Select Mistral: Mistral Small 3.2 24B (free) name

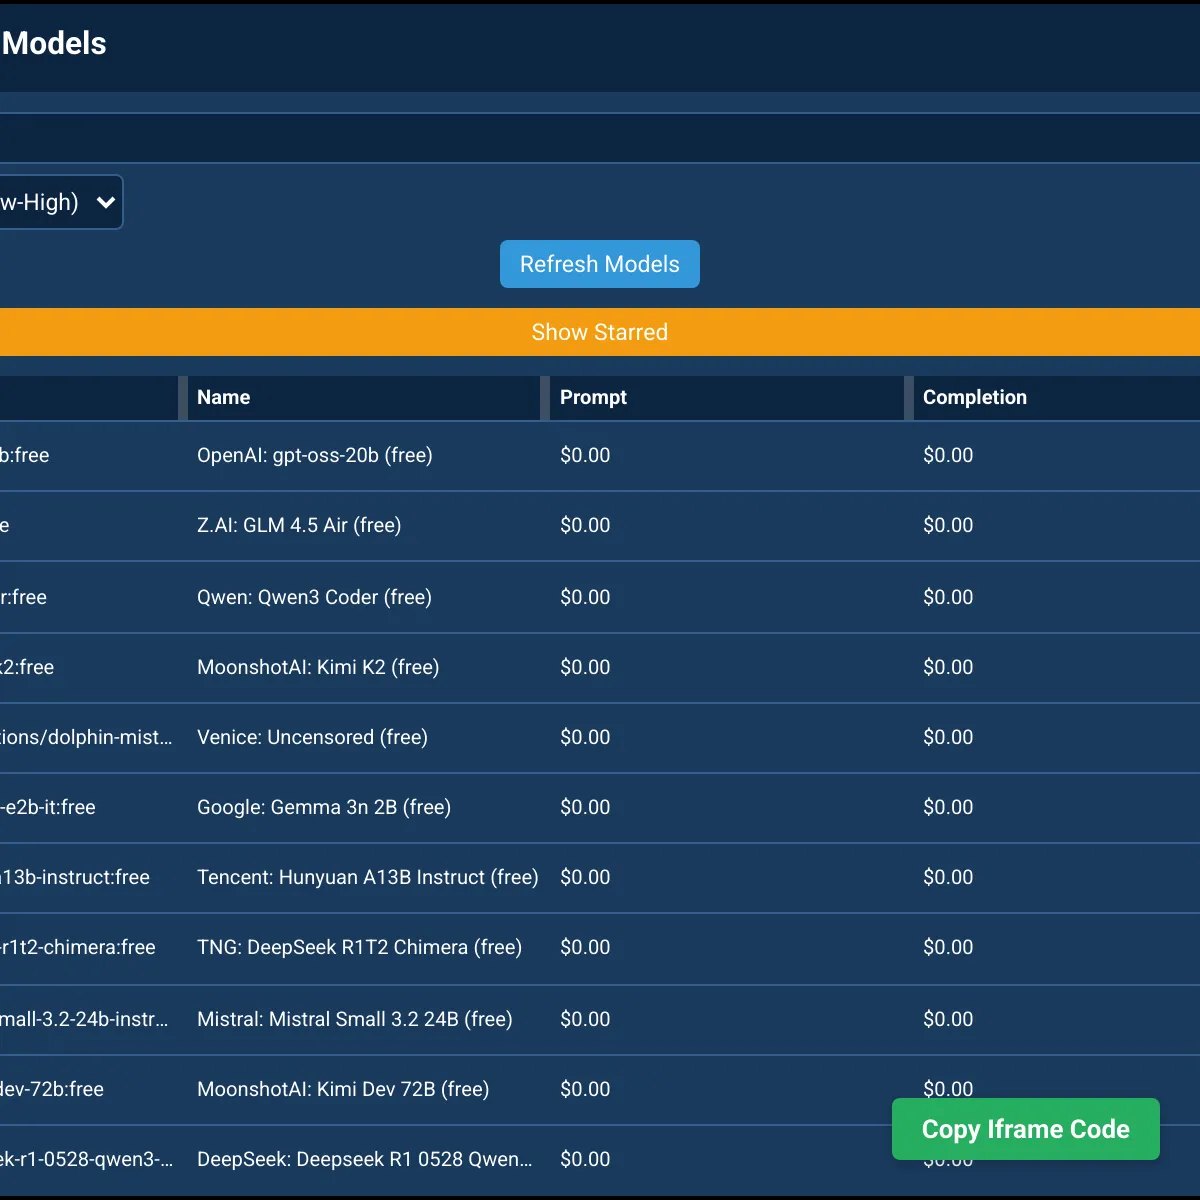[x=355, y=1019]
